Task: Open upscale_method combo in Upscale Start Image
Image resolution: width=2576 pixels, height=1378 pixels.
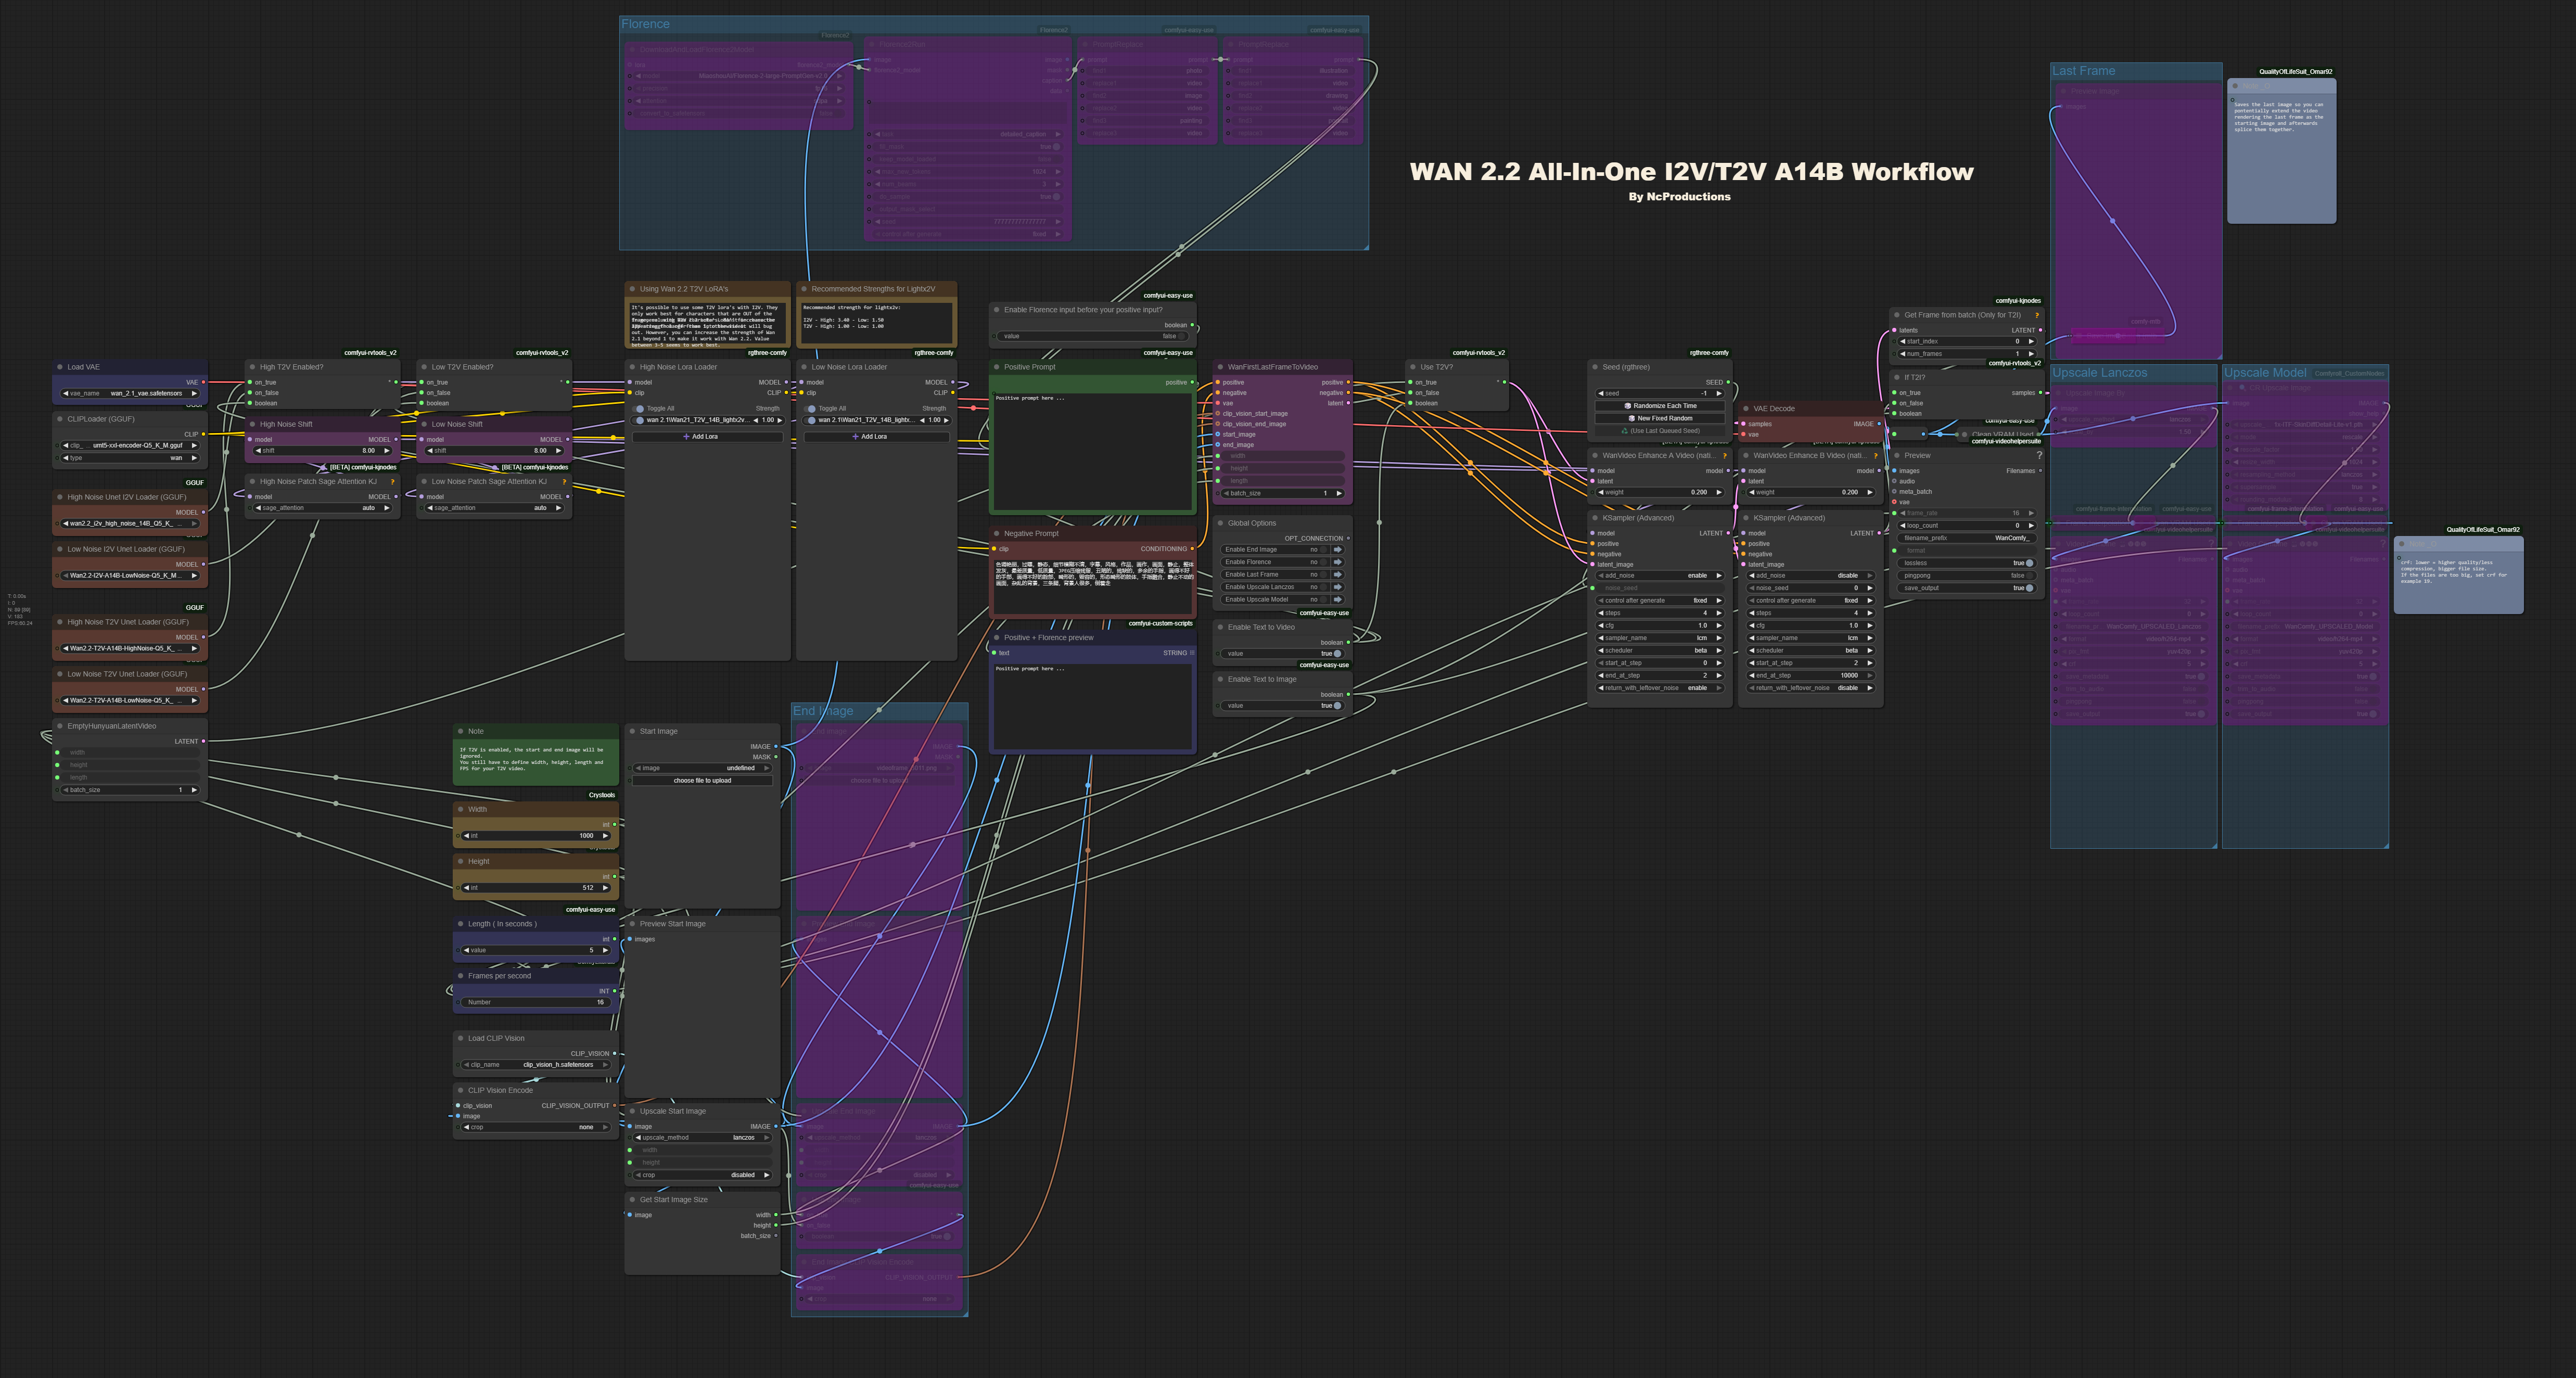Action: point(702,1138)
